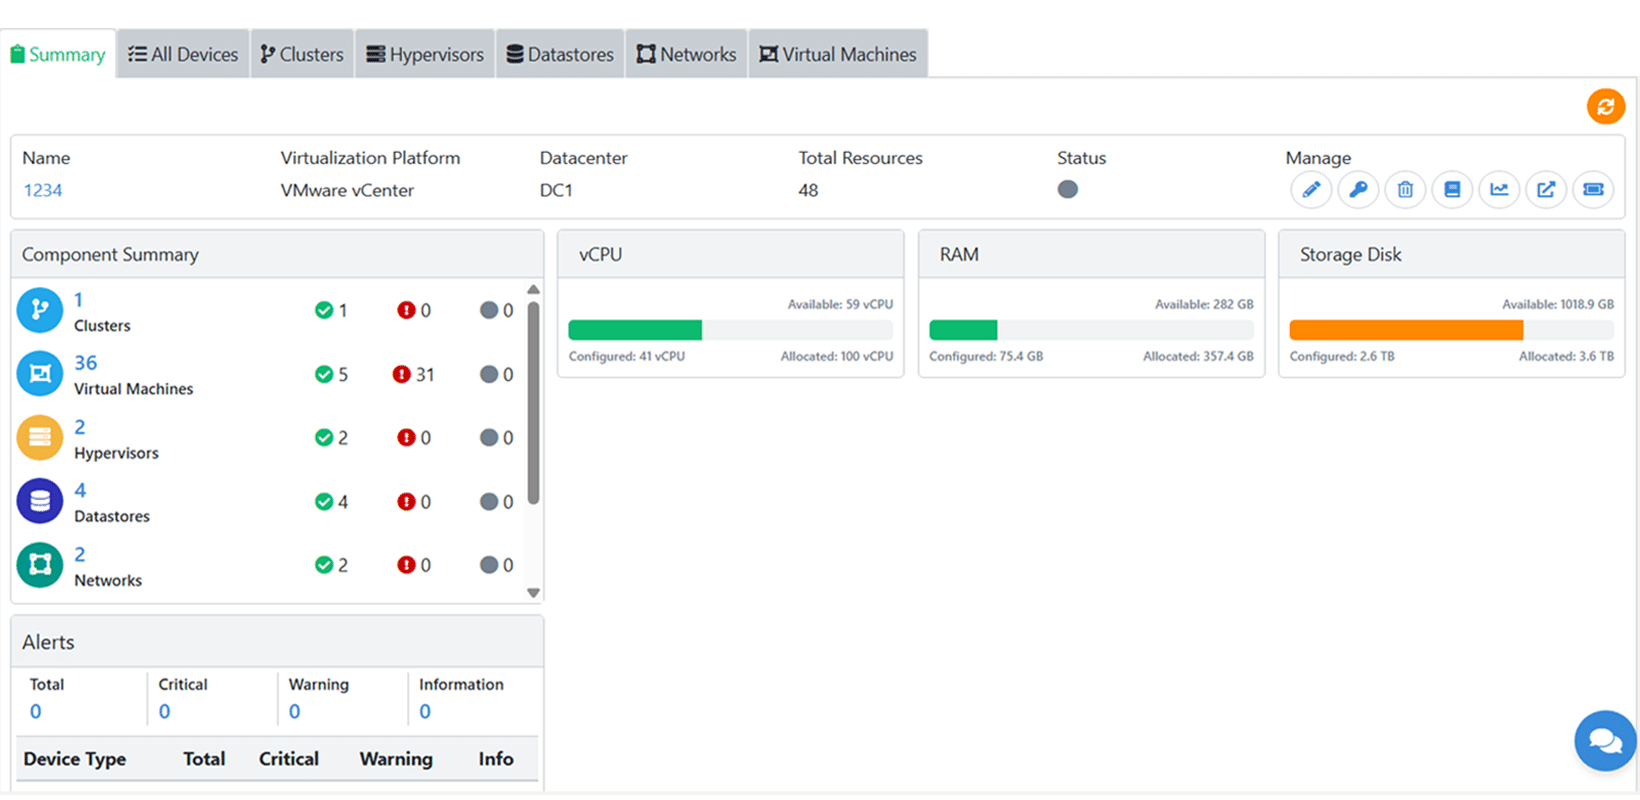1640x800 pixels.
Task: Click the orange Storage Disk usage bar
Action: (1405, 330)
